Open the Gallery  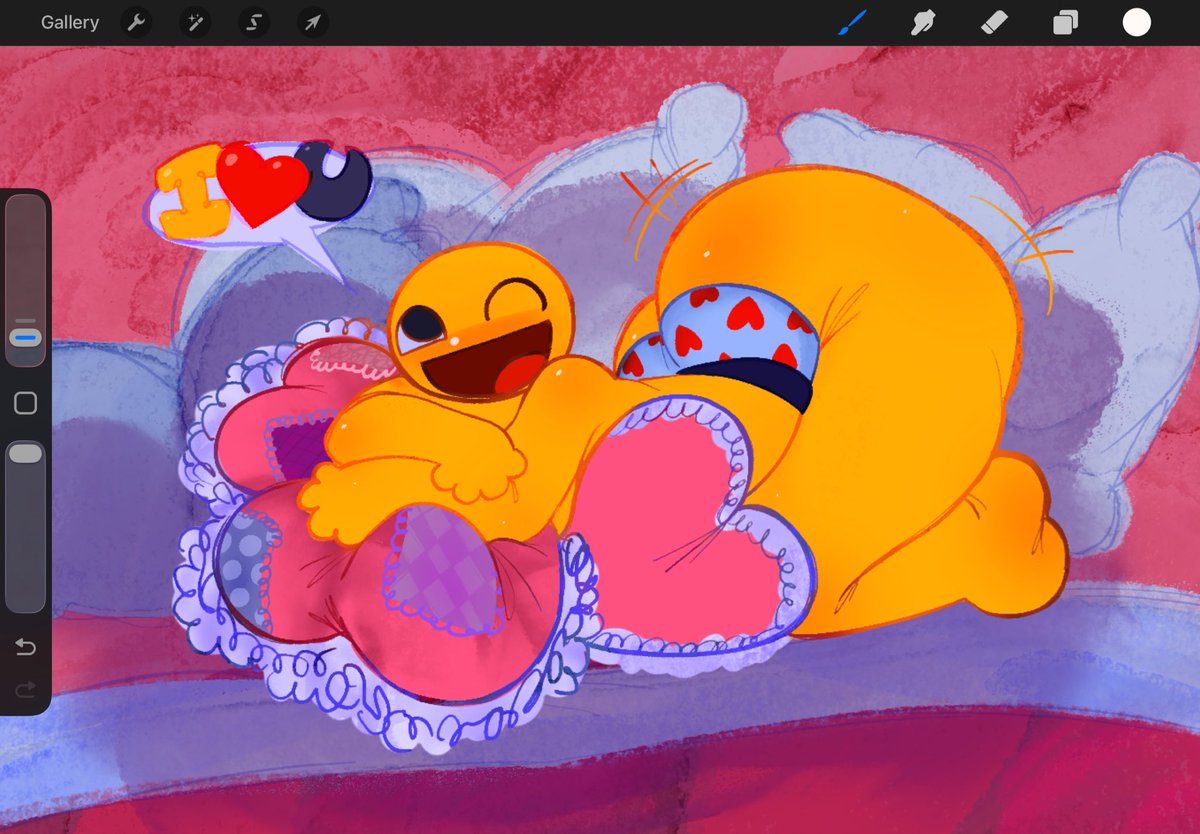(70, 22)
